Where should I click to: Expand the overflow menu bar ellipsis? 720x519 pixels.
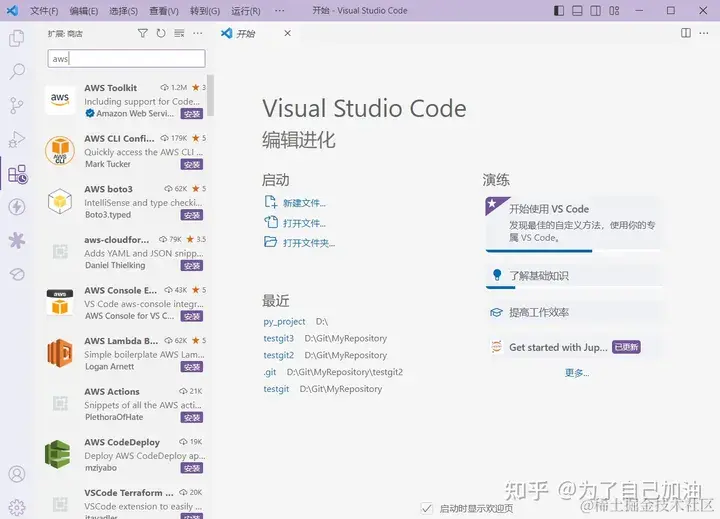tap(279, 11)
